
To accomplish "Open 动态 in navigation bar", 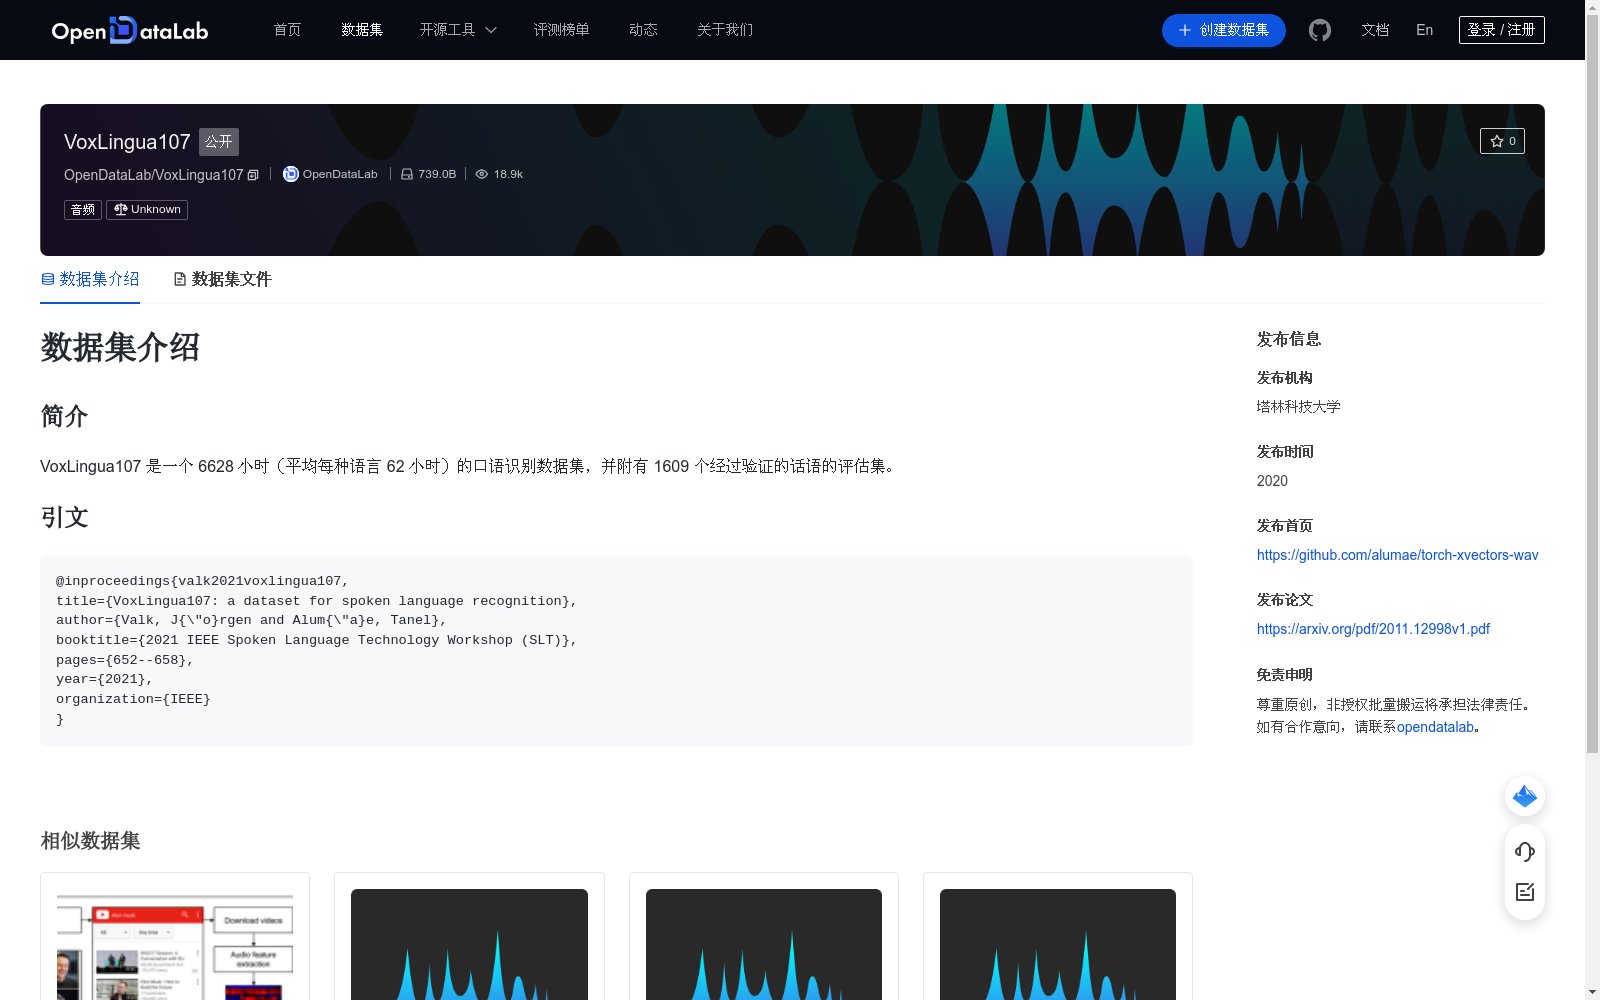I will tap(643, 30).
